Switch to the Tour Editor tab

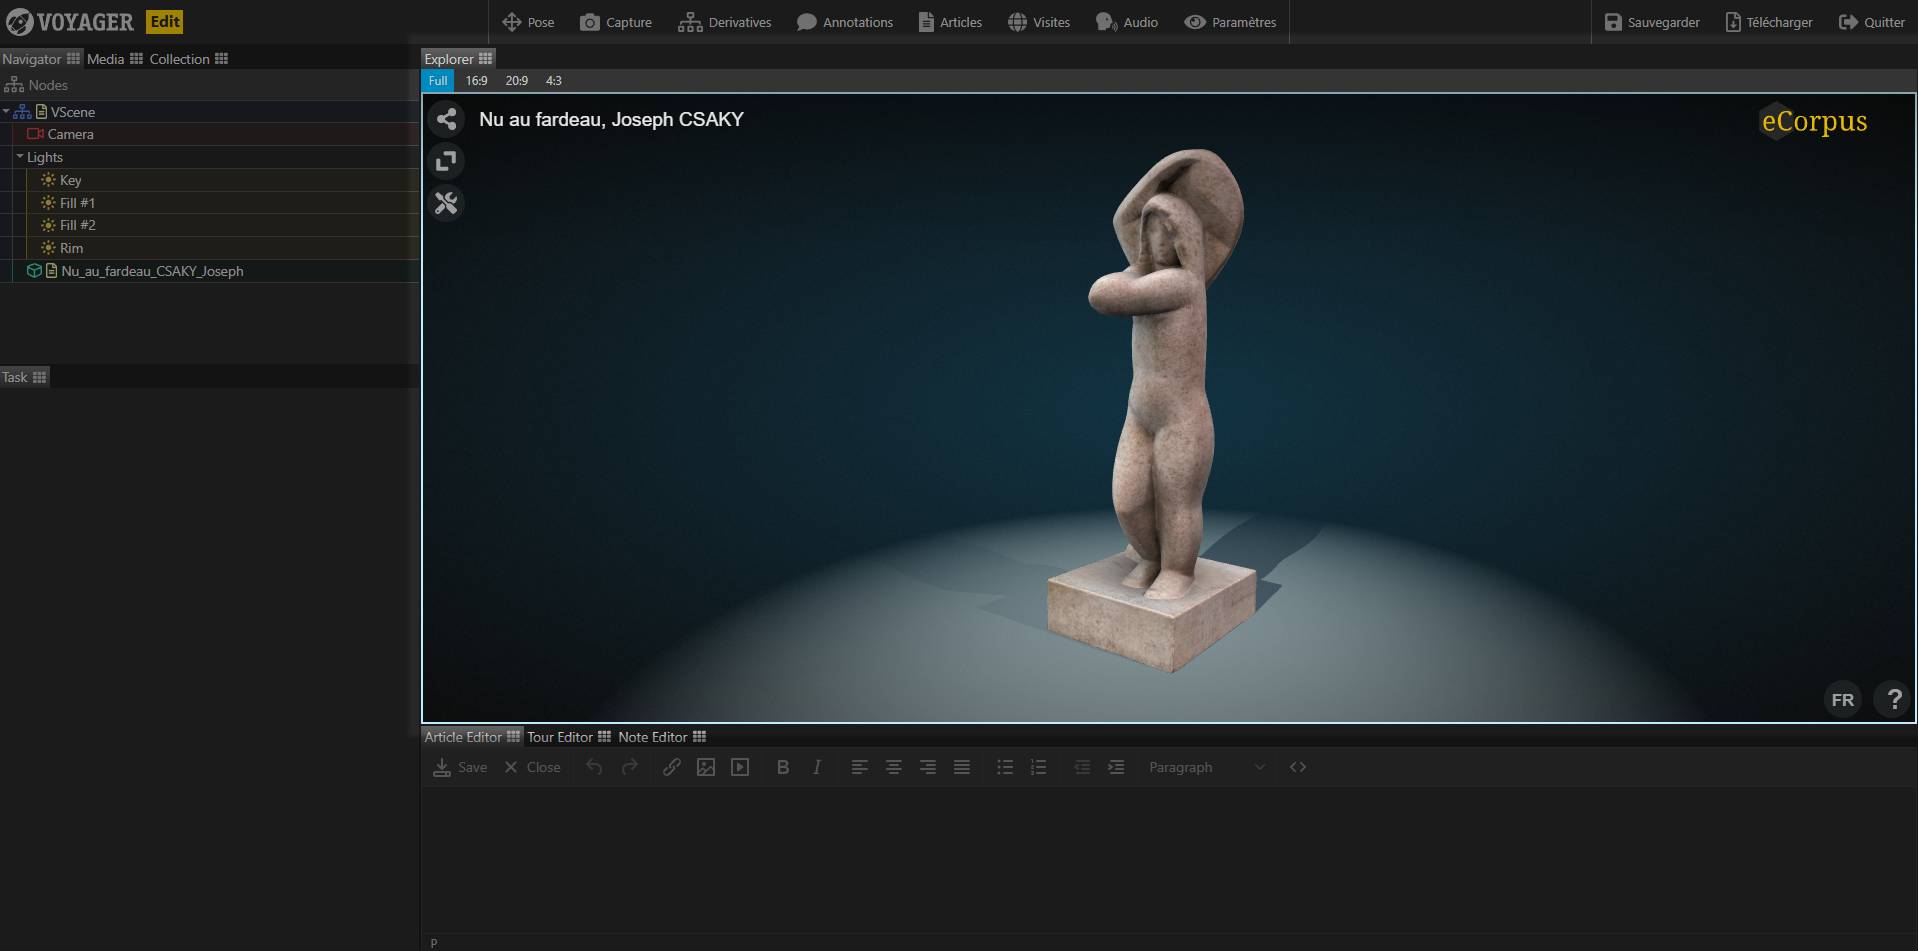568,737
